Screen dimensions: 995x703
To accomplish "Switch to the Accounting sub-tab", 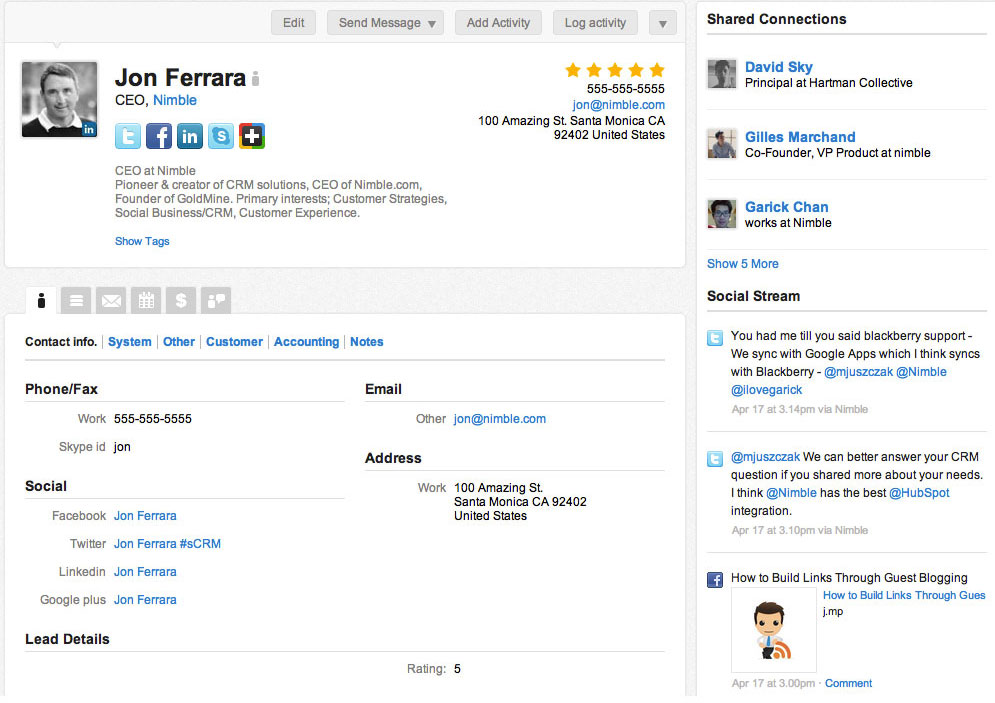I will 306,342.
